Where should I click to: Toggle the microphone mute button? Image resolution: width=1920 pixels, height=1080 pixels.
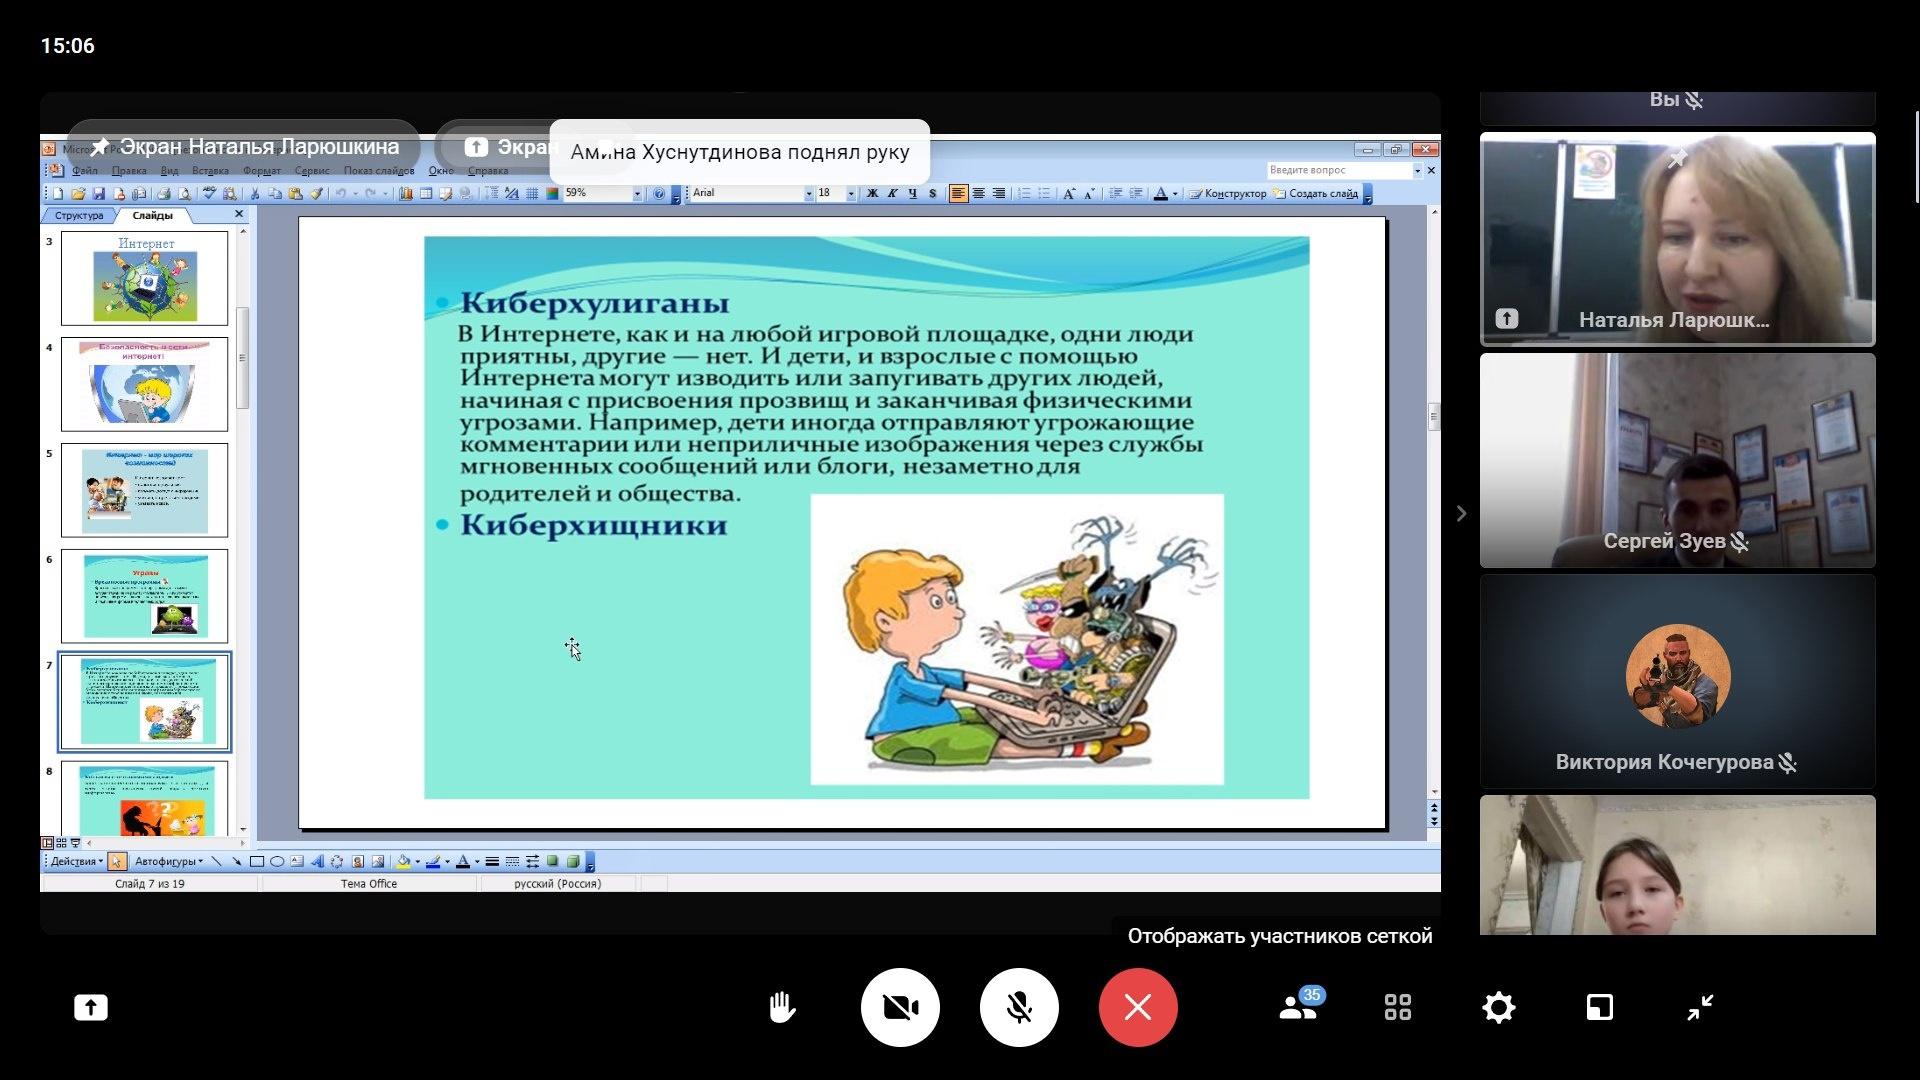click(x=1019, y=1007)
